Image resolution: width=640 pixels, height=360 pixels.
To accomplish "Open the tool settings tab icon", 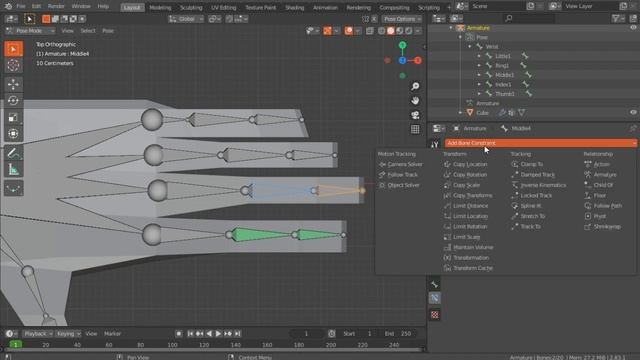I will point(435,144).
